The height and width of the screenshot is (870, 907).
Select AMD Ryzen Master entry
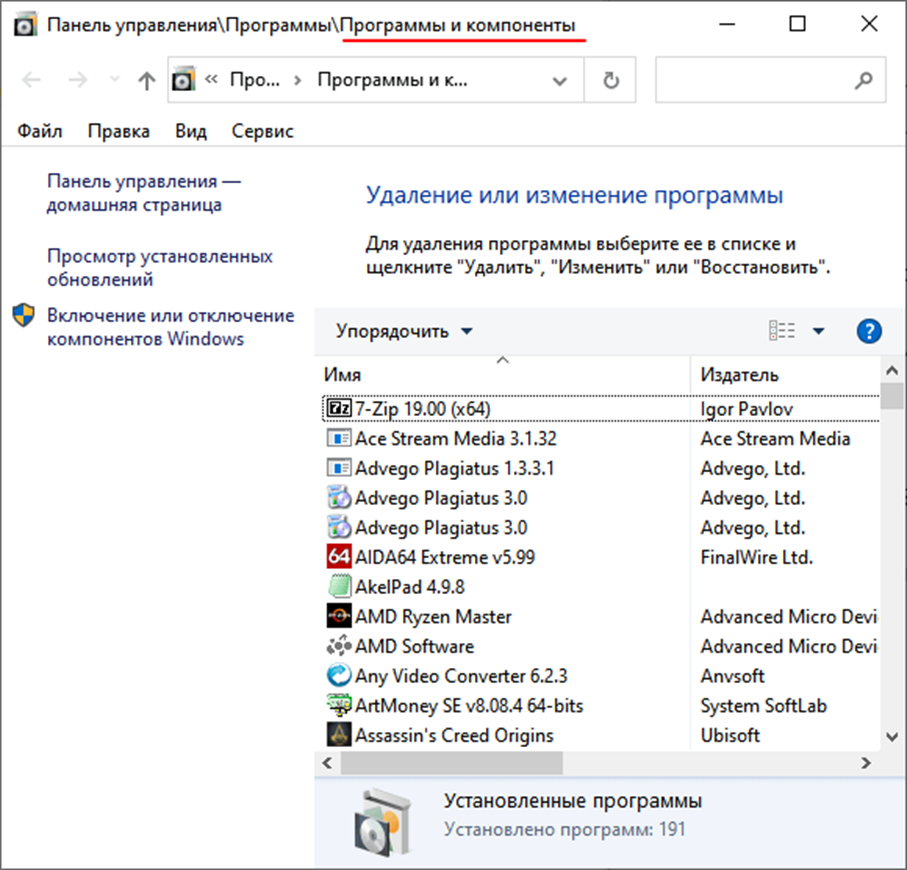click(x=433, y=617)
